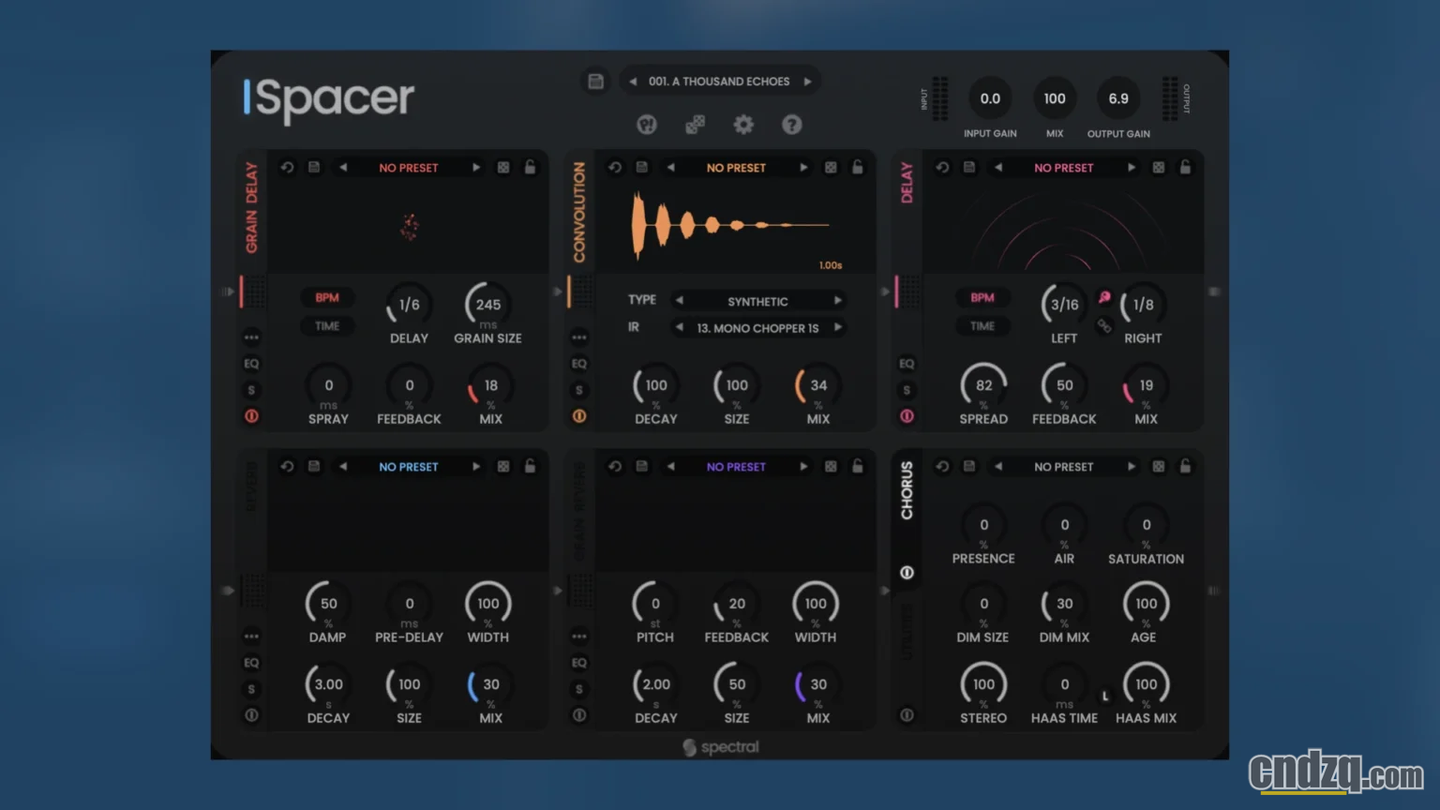Open Convolution module EQ

(579, 363)
